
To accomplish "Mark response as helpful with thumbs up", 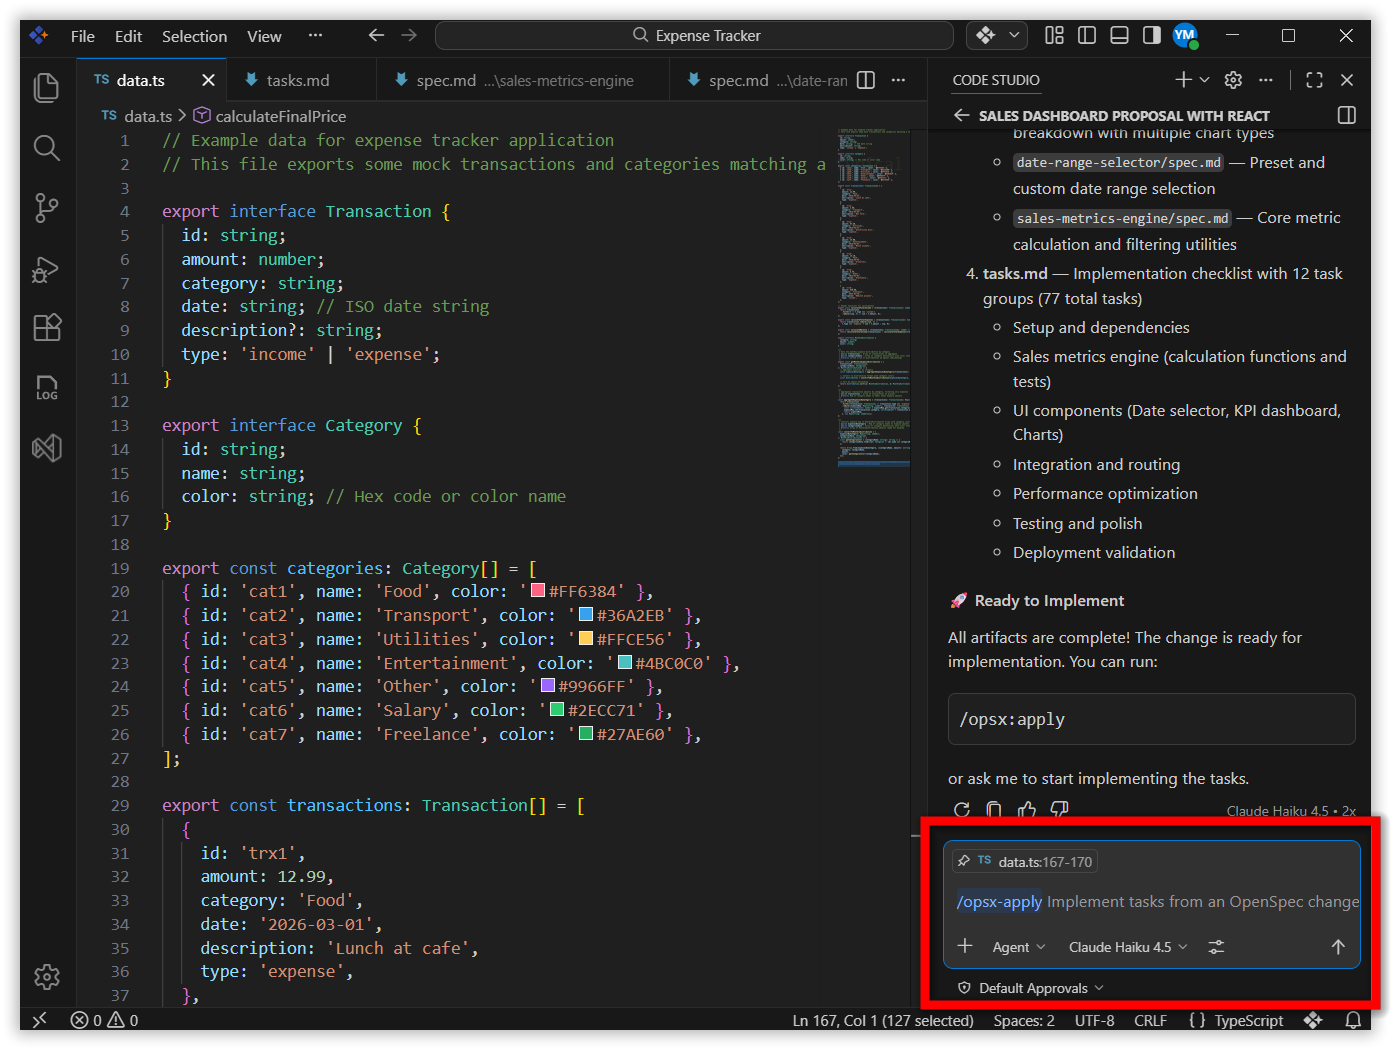I will coord(1027,810).
